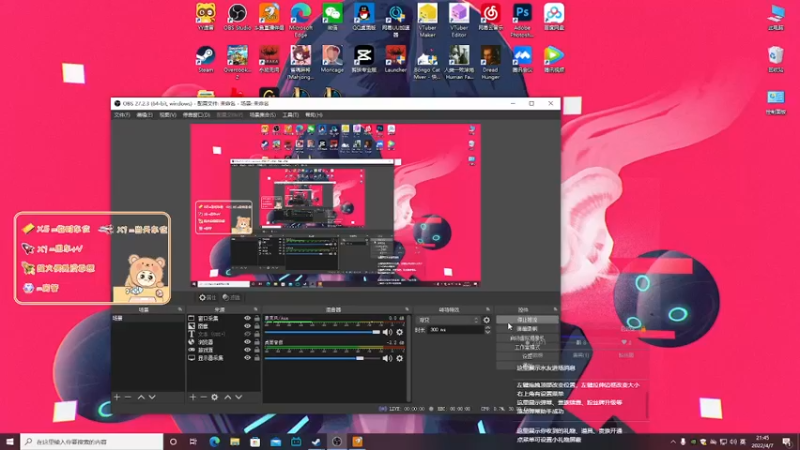Screen dimensions: 800x450
Task: Open the 工具(T) menu in OBS
Action: pyautogui.click(x=290, y=115)
